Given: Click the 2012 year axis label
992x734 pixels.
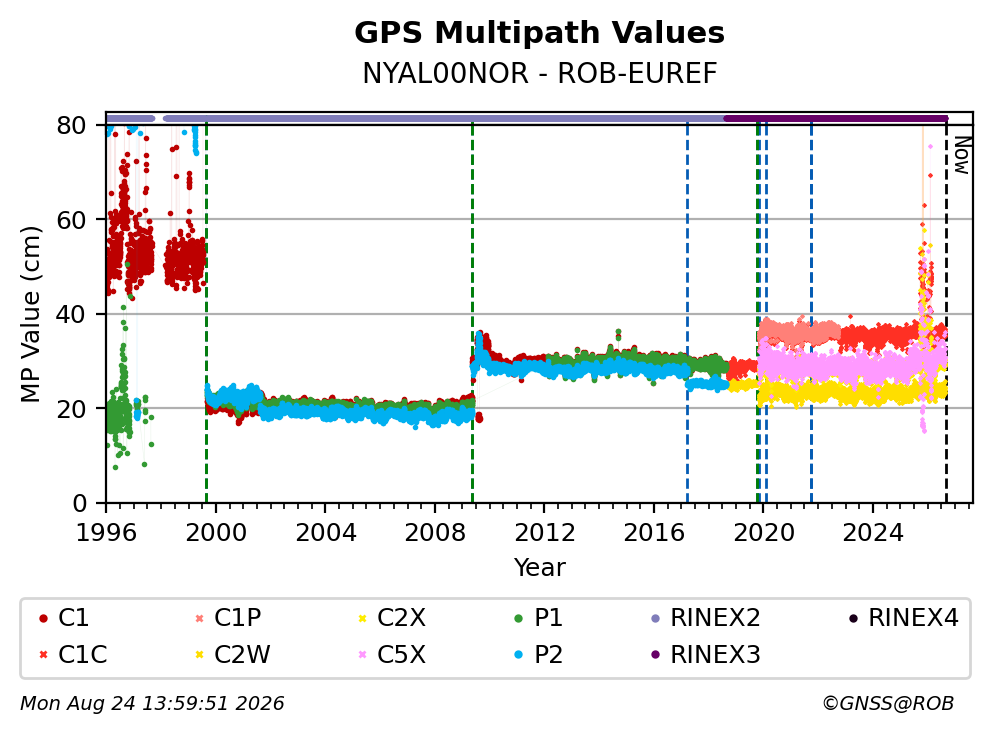Looking at the screenshot, I should [x=544, y=533].
